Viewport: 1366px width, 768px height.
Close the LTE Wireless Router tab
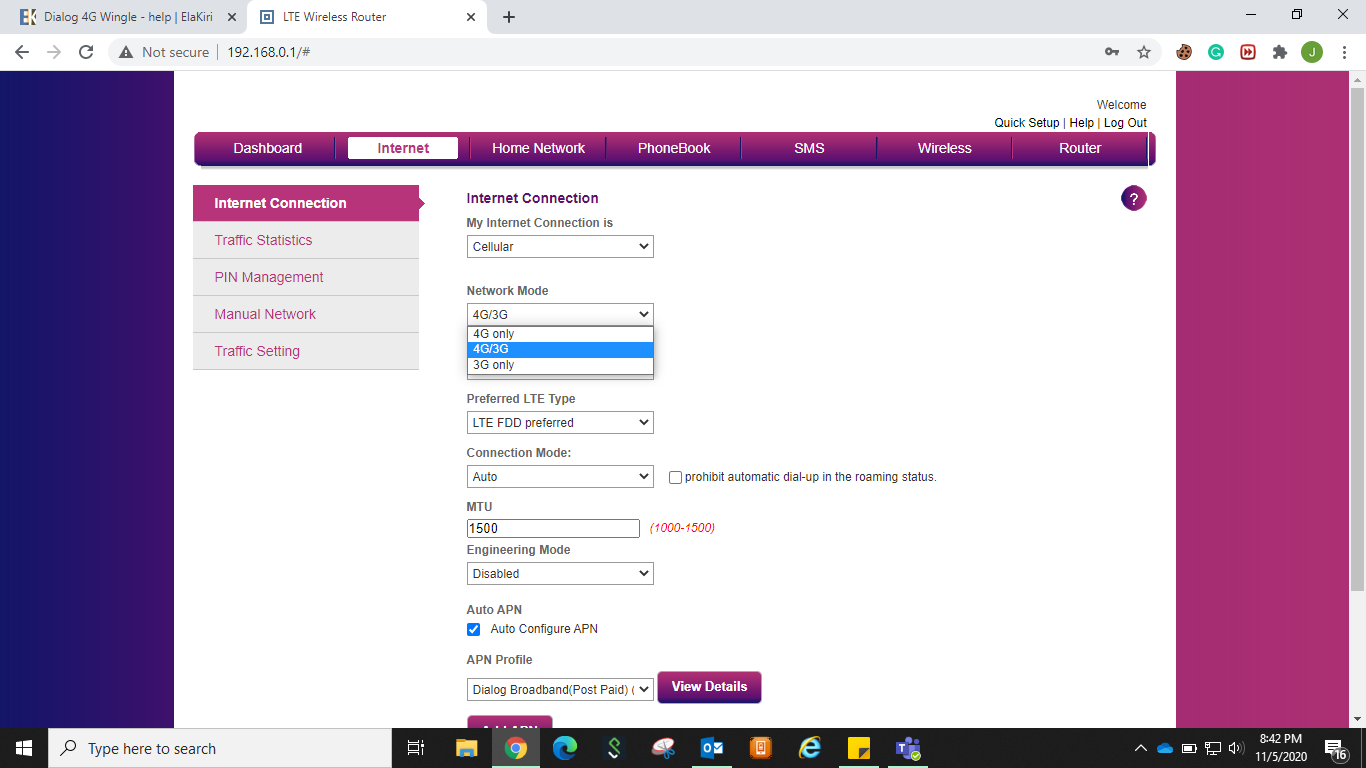[472, 17]
